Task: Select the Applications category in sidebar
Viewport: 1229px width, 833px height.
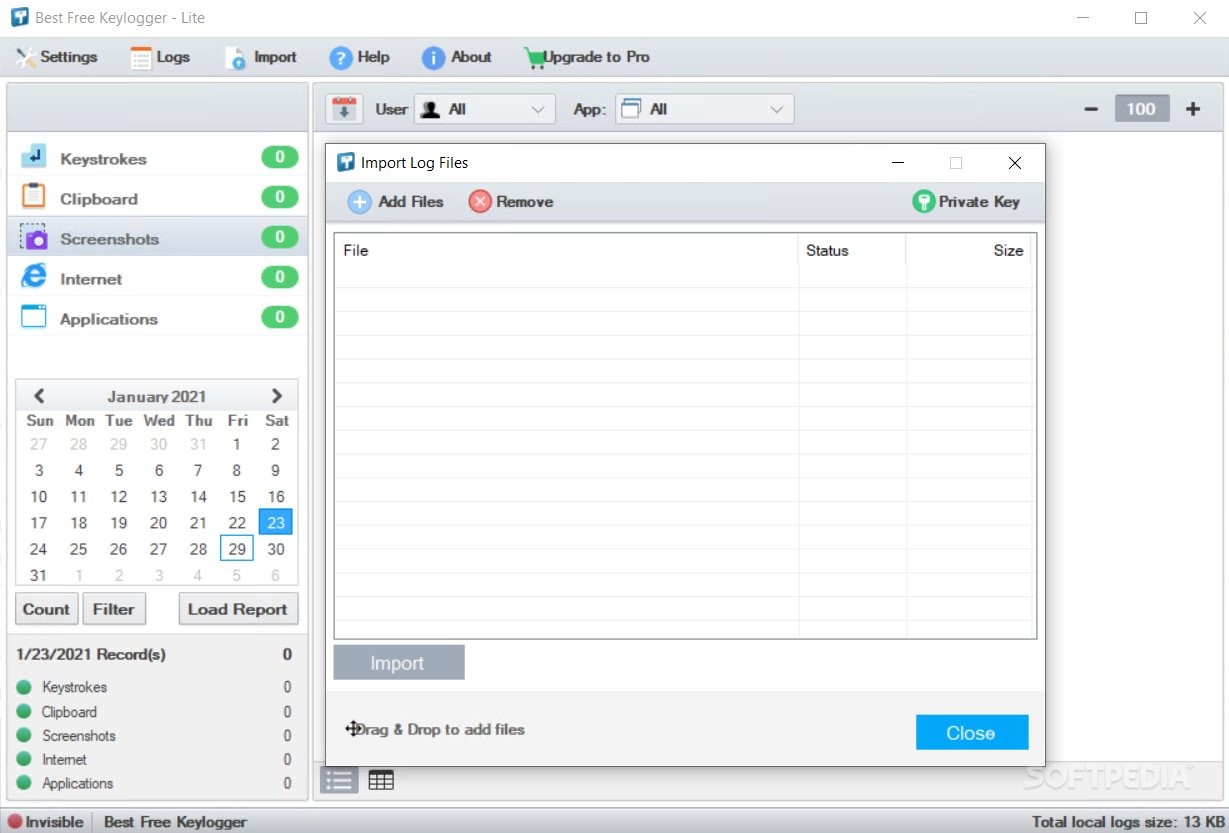Action: (158, 318)
